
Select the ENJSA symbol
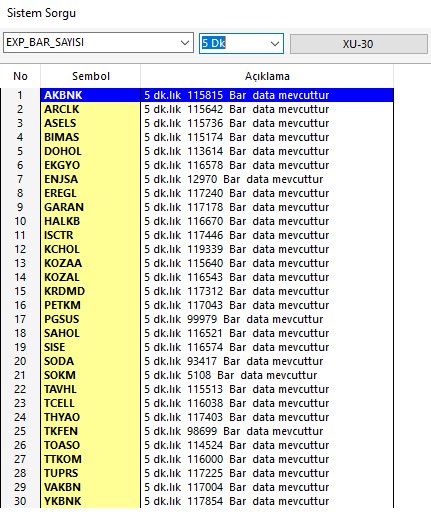pos(61,179)
